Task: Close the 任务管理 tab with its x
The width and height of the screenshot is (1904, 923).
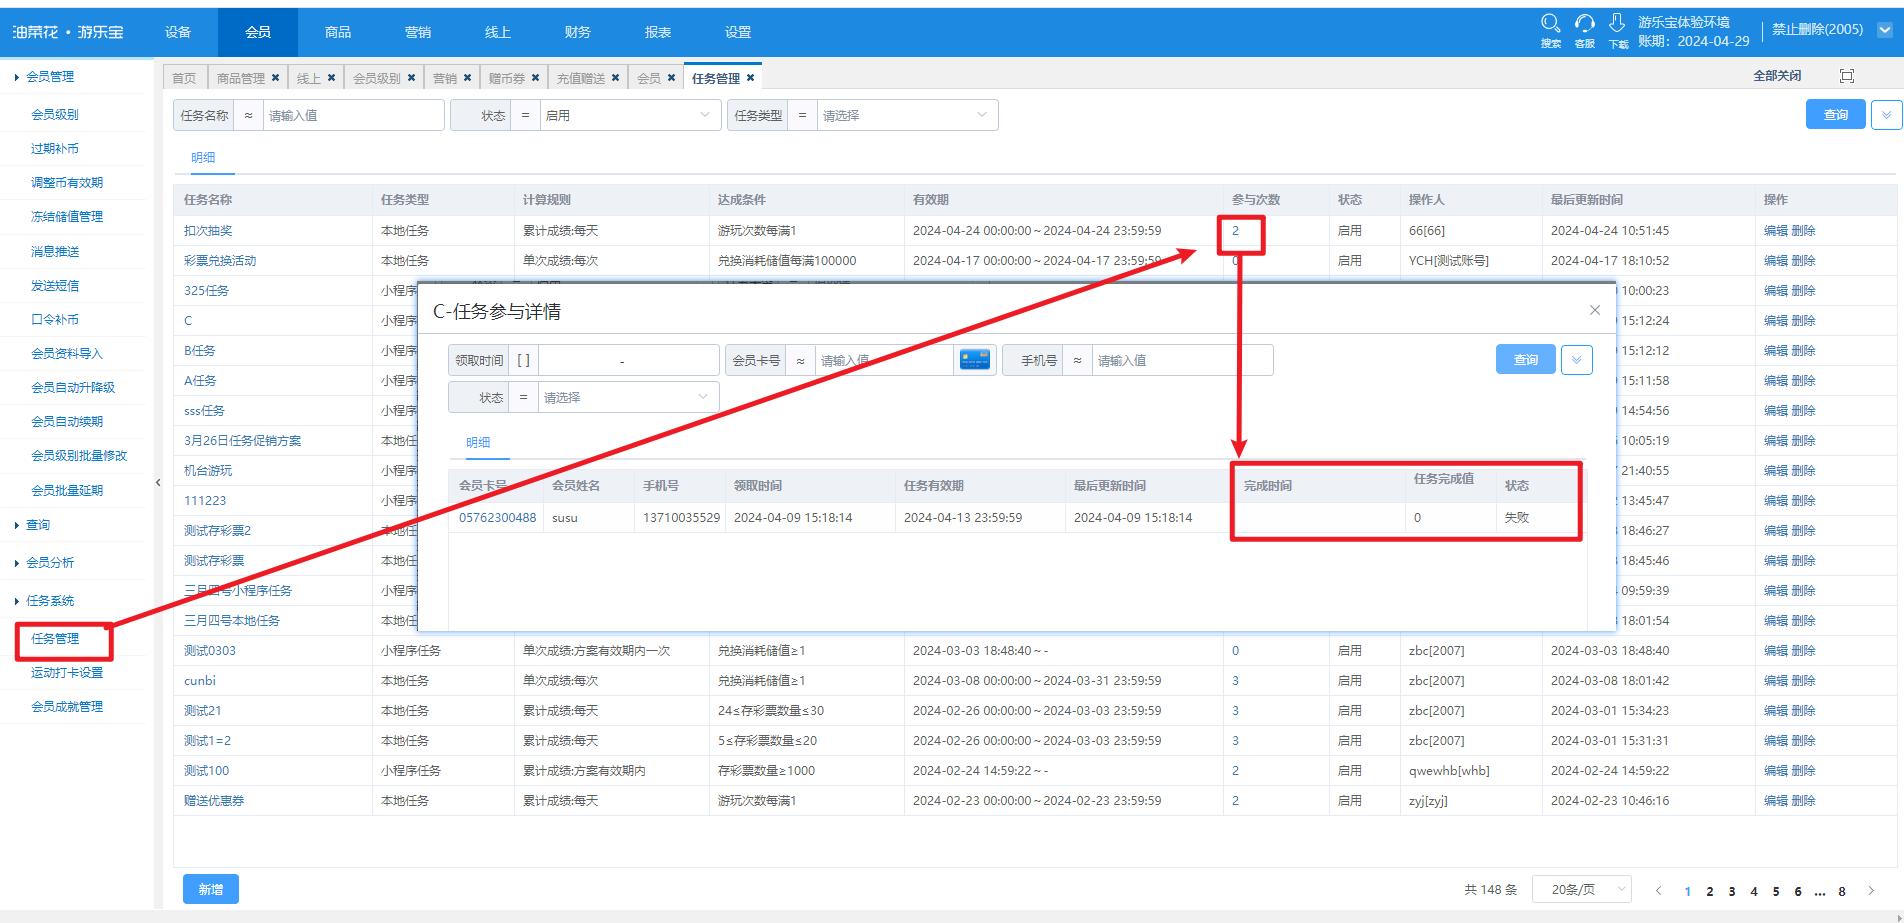Action: click(750, 78)
